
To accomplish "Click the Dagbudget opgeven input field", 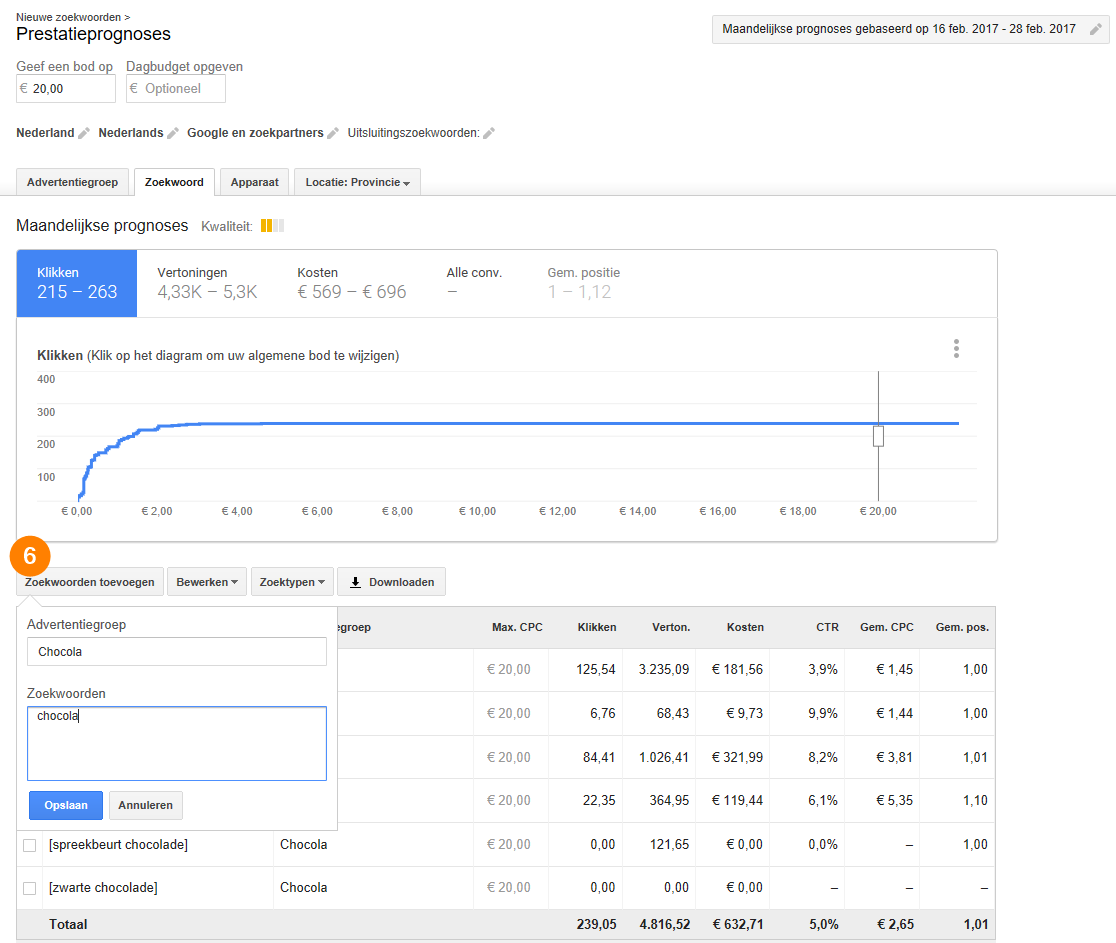I will [176, 89].
